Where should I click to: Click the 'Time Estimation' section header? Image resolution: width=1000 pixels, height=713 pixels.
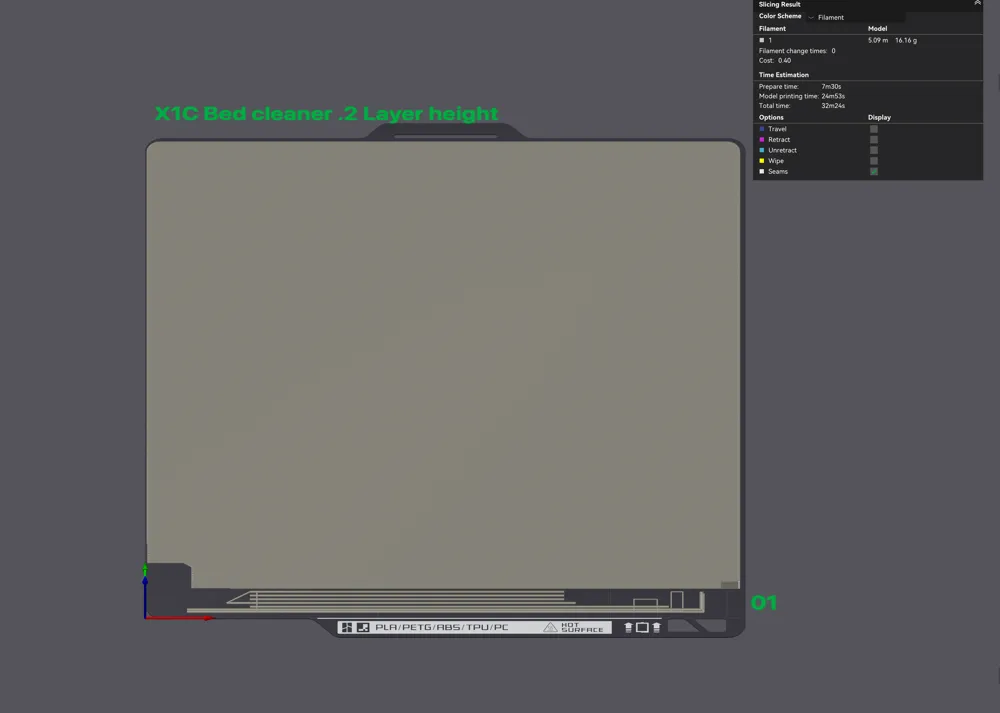click(x=784, y=75)
